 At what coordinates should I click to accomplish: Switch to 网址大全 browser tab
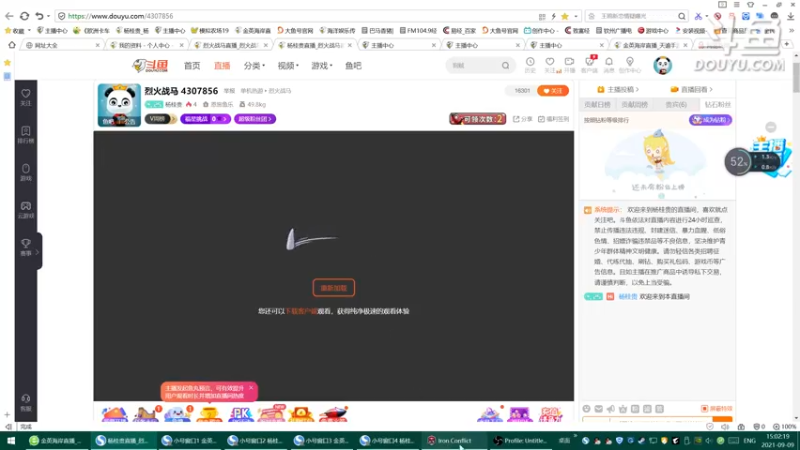tap(61, 45)
